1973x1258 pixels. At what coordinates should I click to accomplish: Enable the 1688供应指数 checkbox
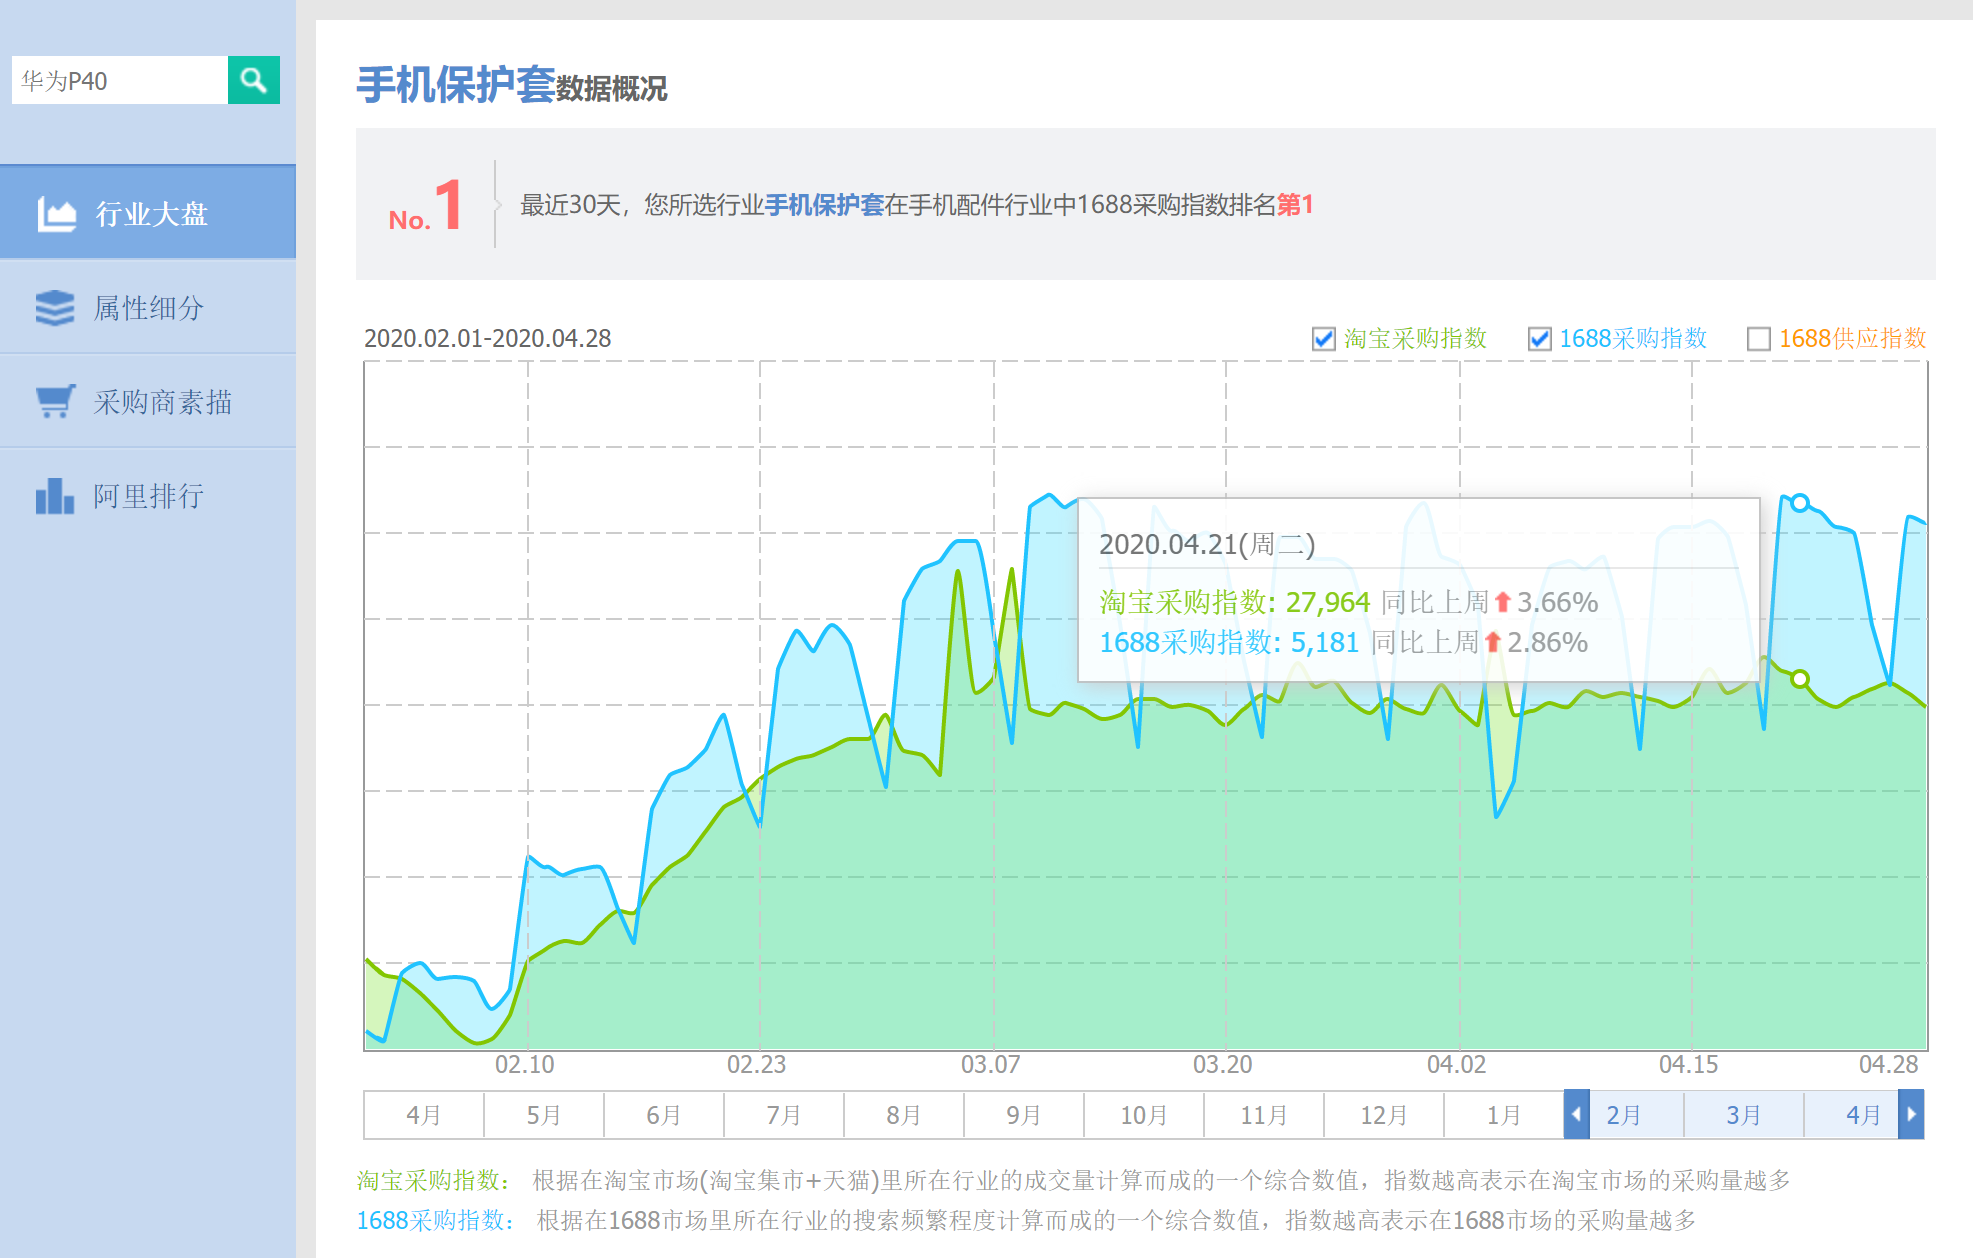1758,339
